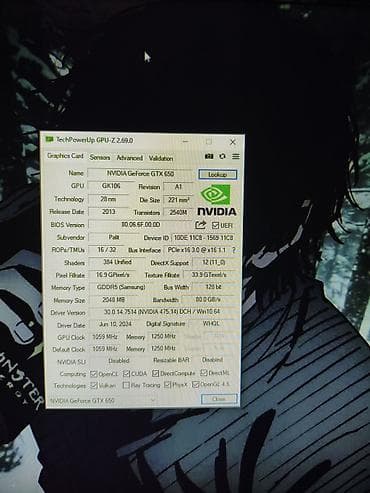Click the NVIDIA logo image

pos(217,200)
